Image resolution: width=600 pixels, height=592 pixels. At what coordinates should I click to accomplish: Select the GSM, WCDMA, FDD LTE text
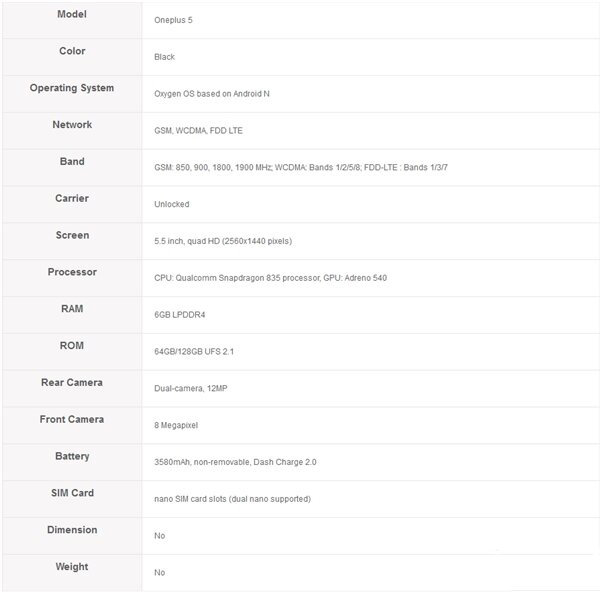pos(198,131)
